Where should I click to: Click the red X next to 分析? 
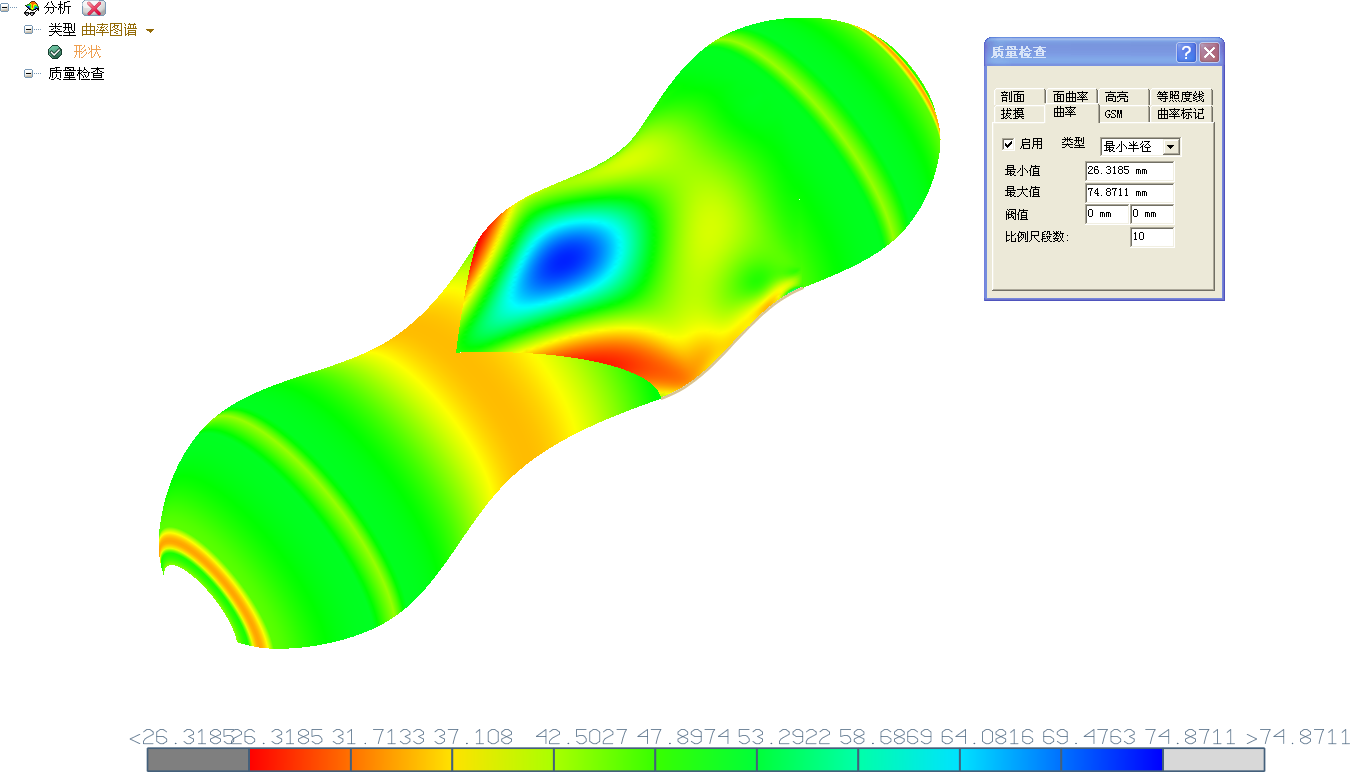[93, 8]
